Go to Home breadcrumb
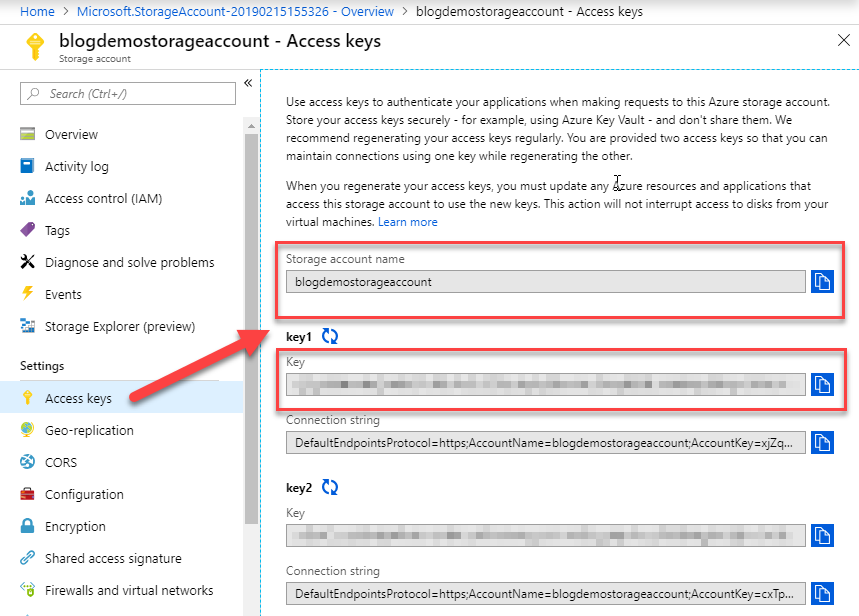Viewport: 859px width, 616px height. (37, 12)
